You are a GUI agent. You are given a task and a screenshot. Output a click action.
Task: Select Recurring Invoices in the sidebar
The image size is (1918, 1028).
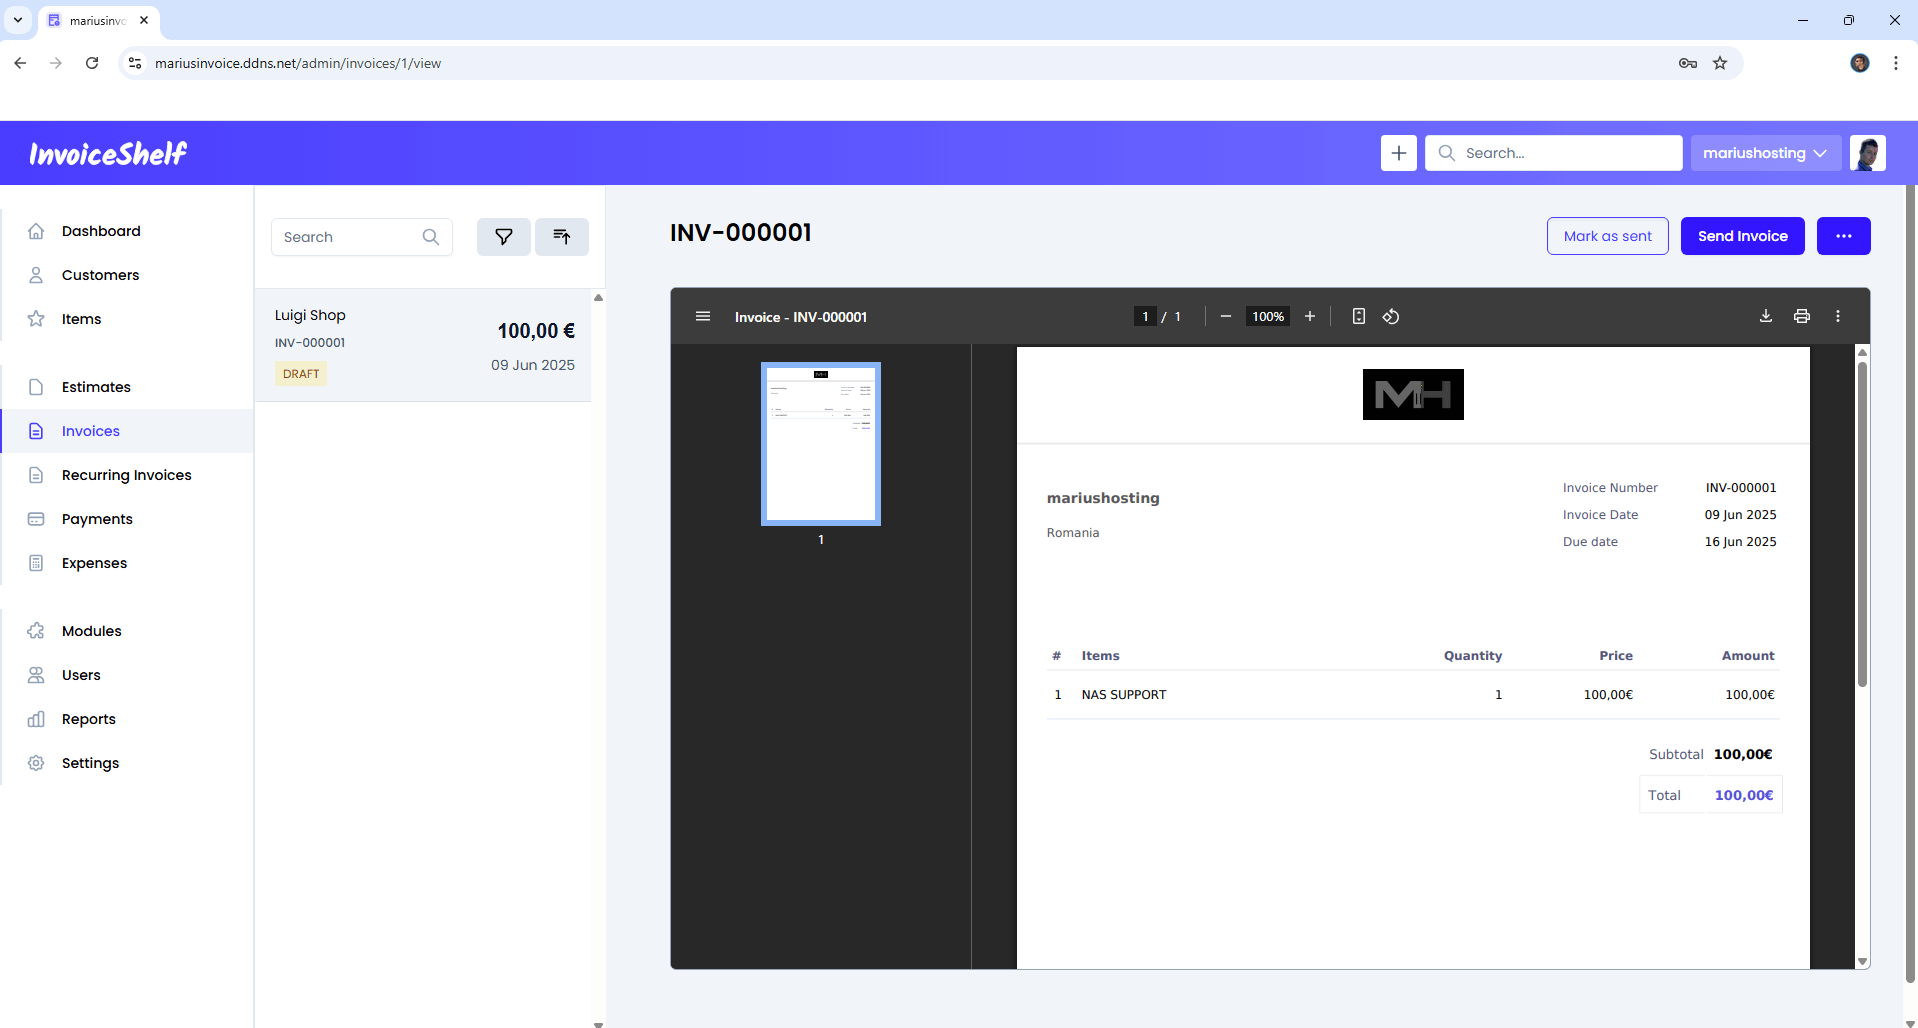click(x=126, y=475)
